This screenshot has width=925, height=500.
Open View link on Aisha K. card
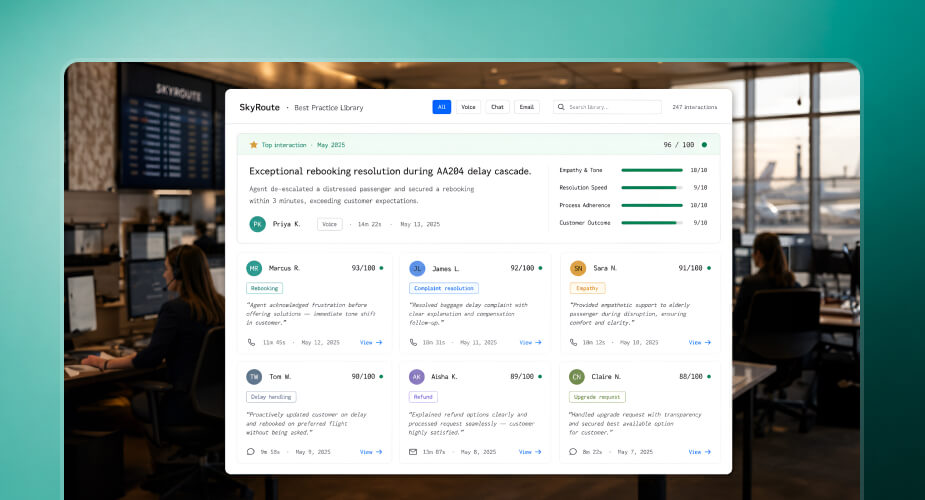pos(530,452)
